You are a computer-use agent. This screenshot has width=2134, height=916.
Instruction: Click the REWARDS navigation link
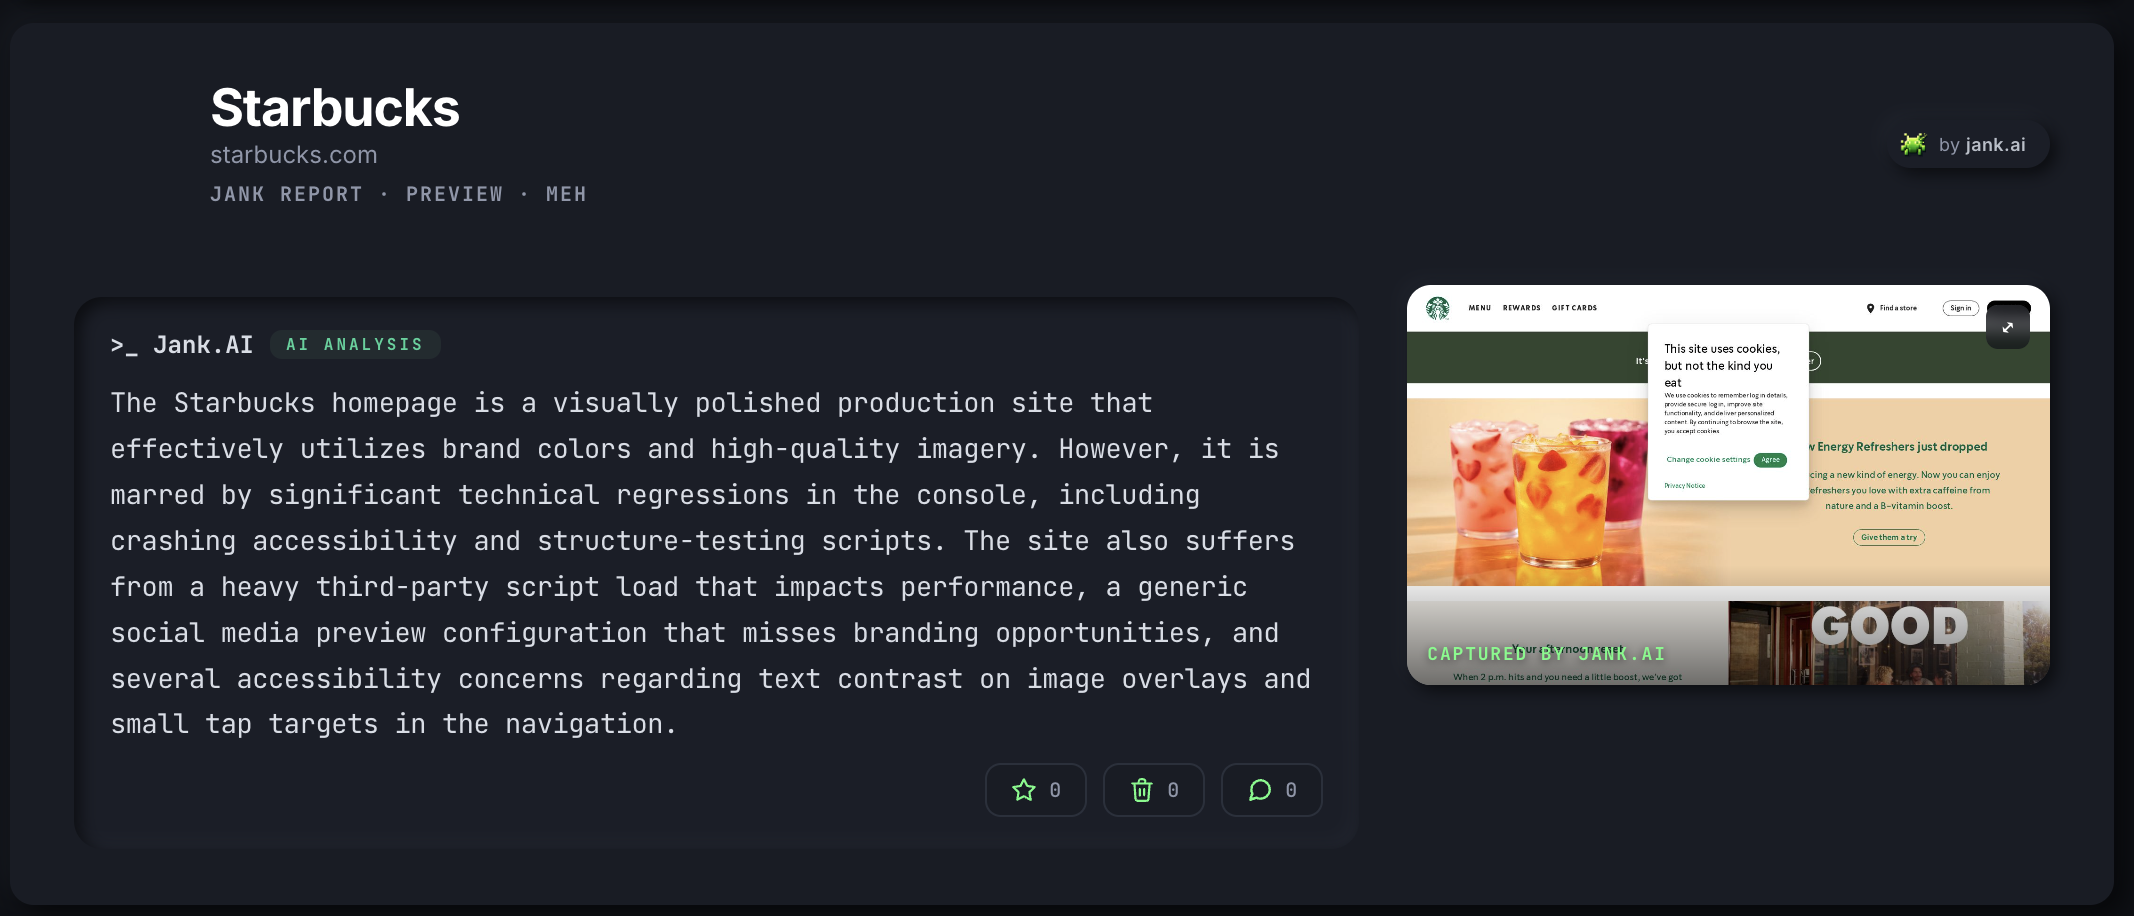coord(1521,308)
